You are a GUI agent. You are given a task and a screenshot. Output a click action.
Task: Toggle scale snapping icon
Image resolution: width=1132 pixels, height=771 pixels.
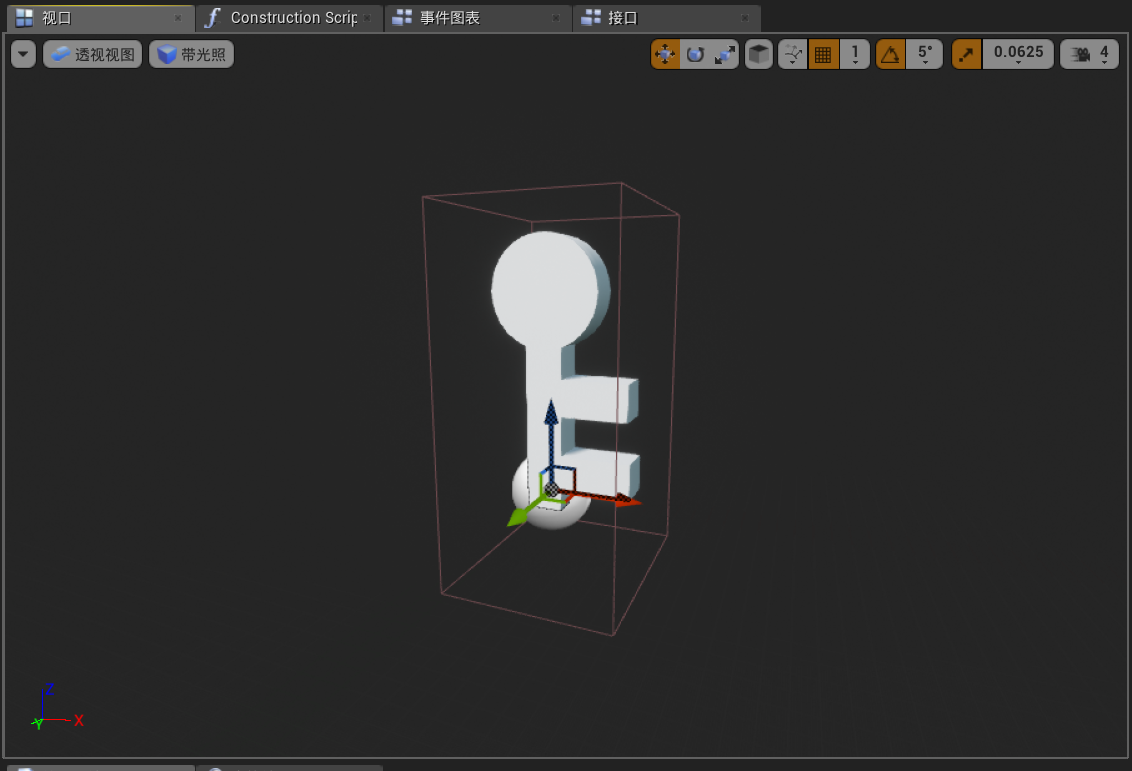click(967, 54)
